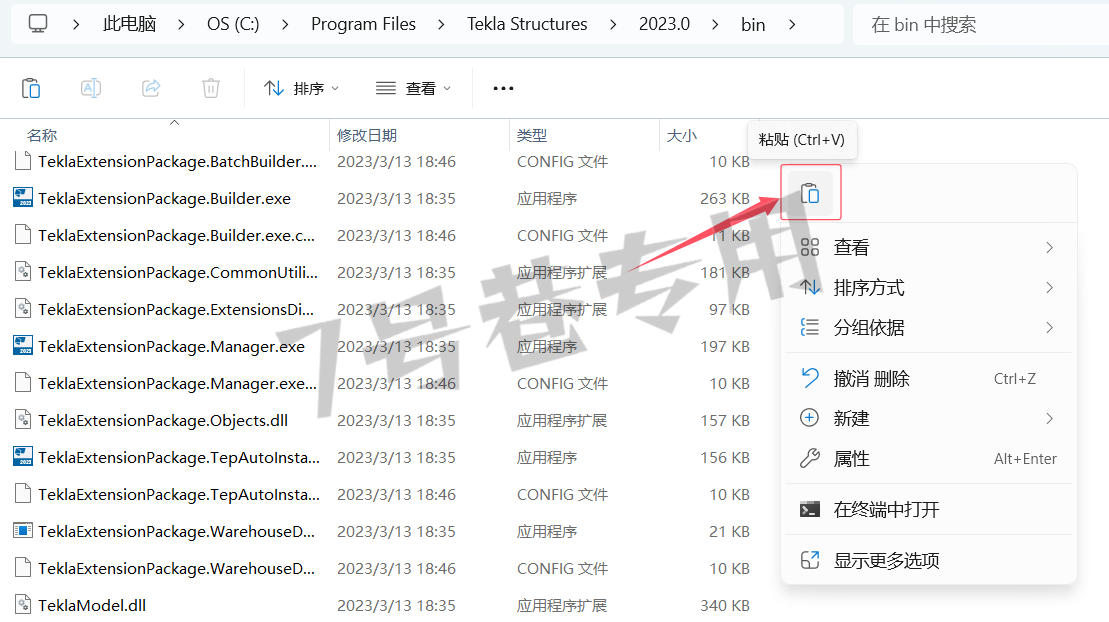Click the Tekla Structures breadcrumb
This screenshot has height=622, width=1109.
click(x=527, y=24)
